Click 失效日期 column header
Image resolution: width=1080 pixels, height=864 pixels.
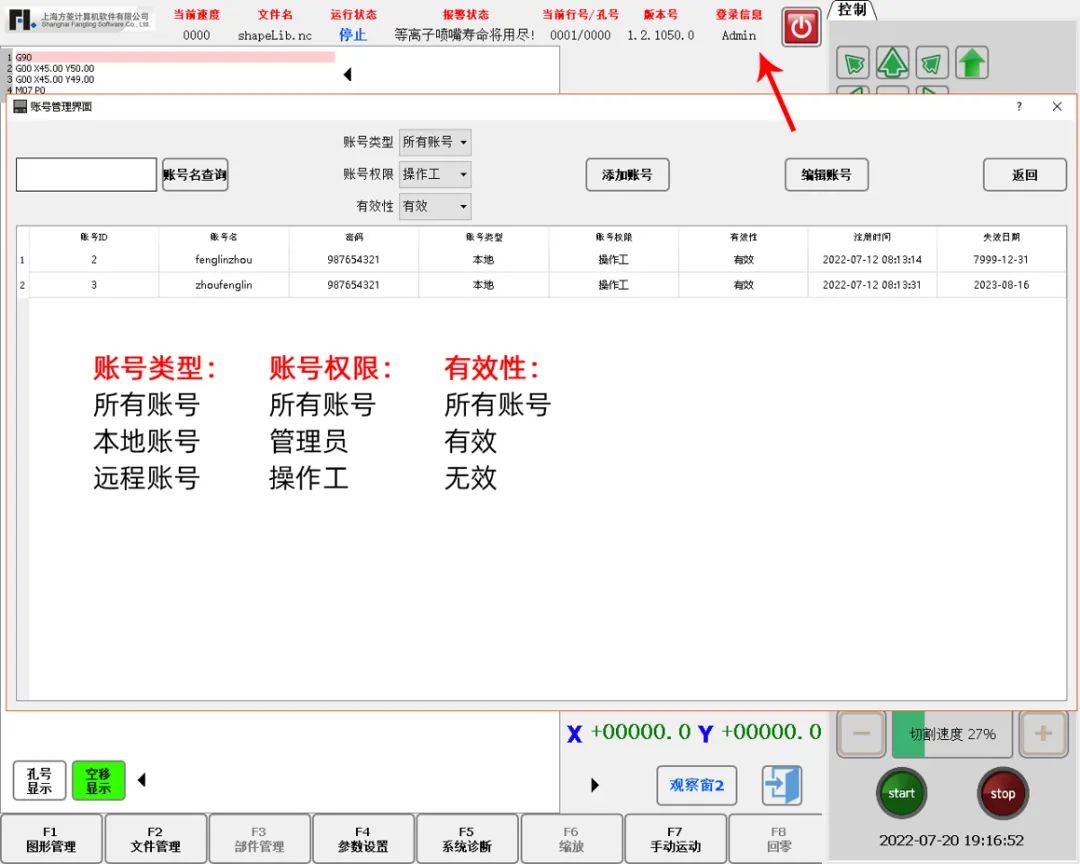(1001, 237)
